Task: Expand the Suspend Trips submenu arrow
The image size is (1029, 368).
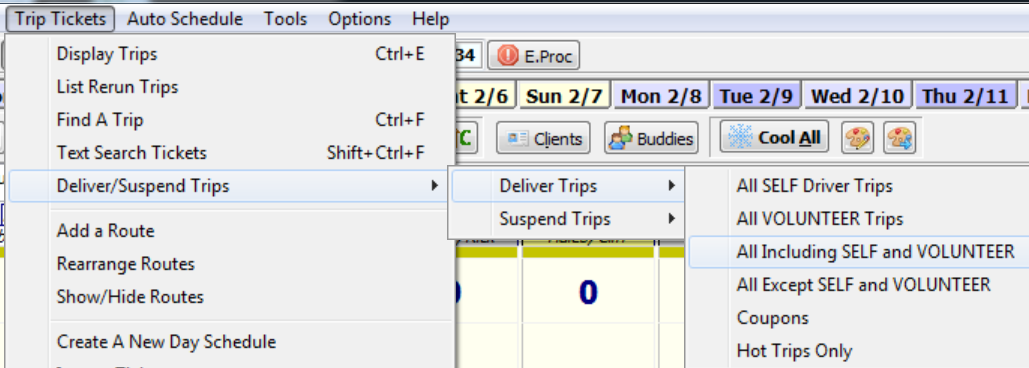Action: pyautogui.click(x=671, y=218)
